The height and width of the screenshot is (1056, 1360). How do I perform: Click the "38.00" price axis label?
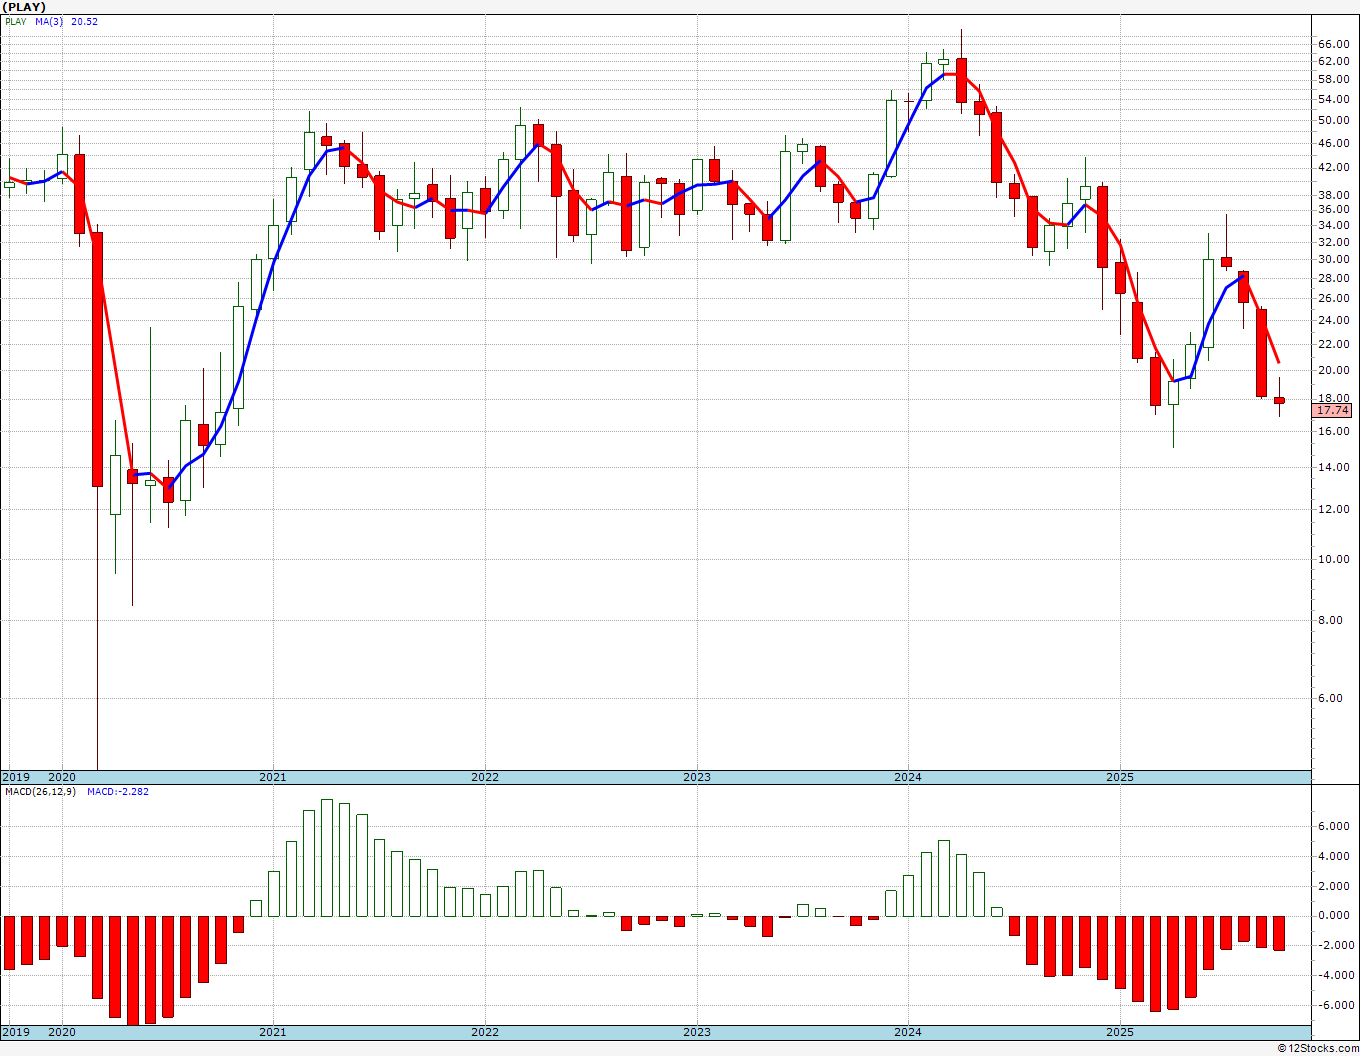coord(1334,195)
